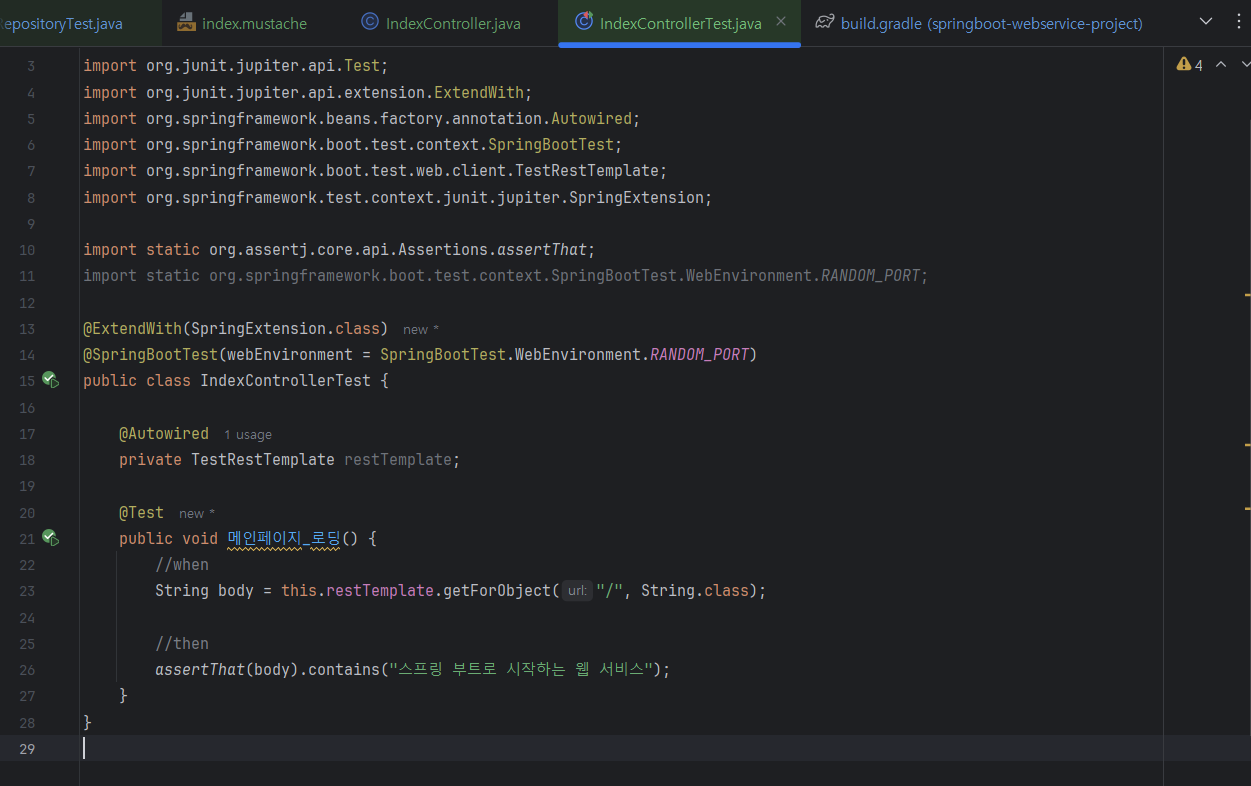1251x786 pixels.
Task: Place the cursor on the 메인페이지_로딩 method name
Action: point(284,538)
